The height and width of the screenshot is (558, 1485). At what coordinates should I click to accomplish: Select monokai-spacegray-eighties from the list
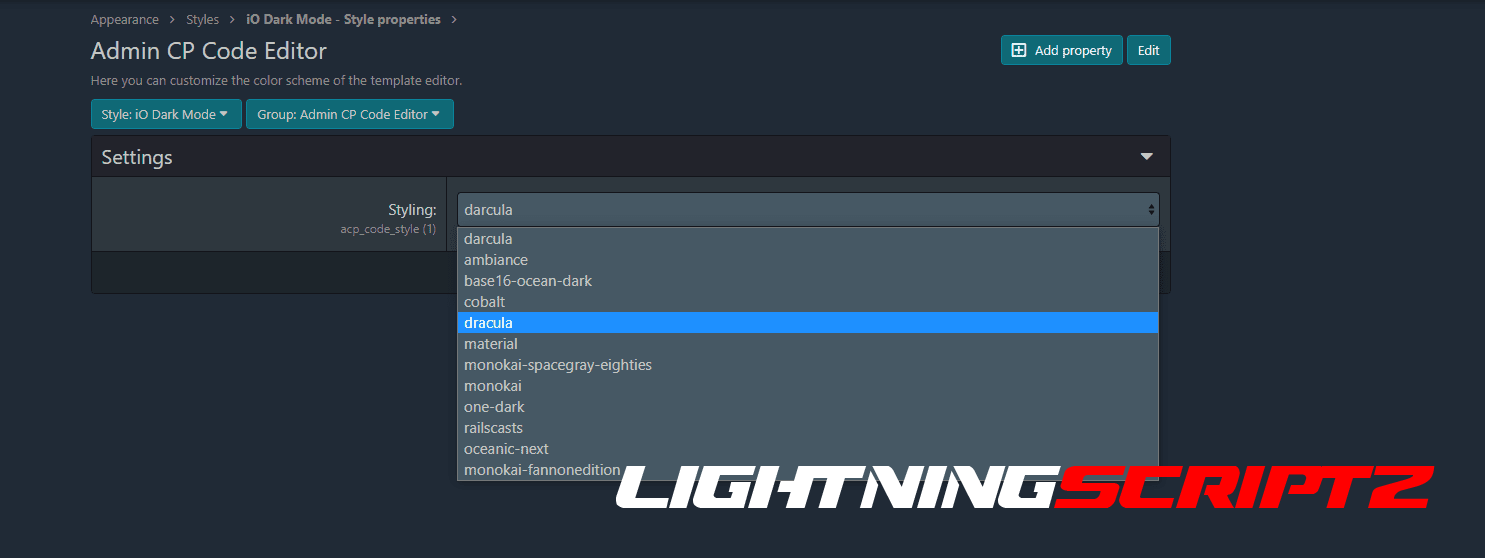coord(558,365)
